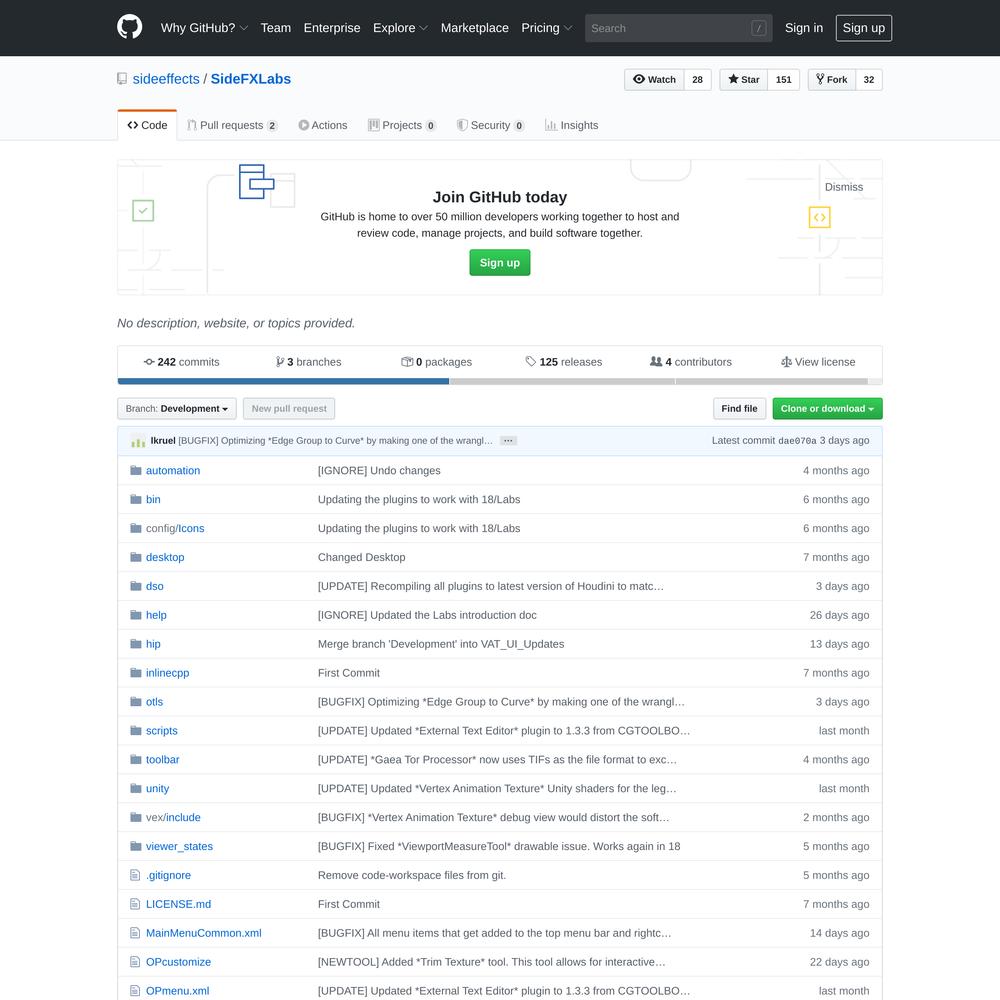Open the automation folder icon

[136, 471]
